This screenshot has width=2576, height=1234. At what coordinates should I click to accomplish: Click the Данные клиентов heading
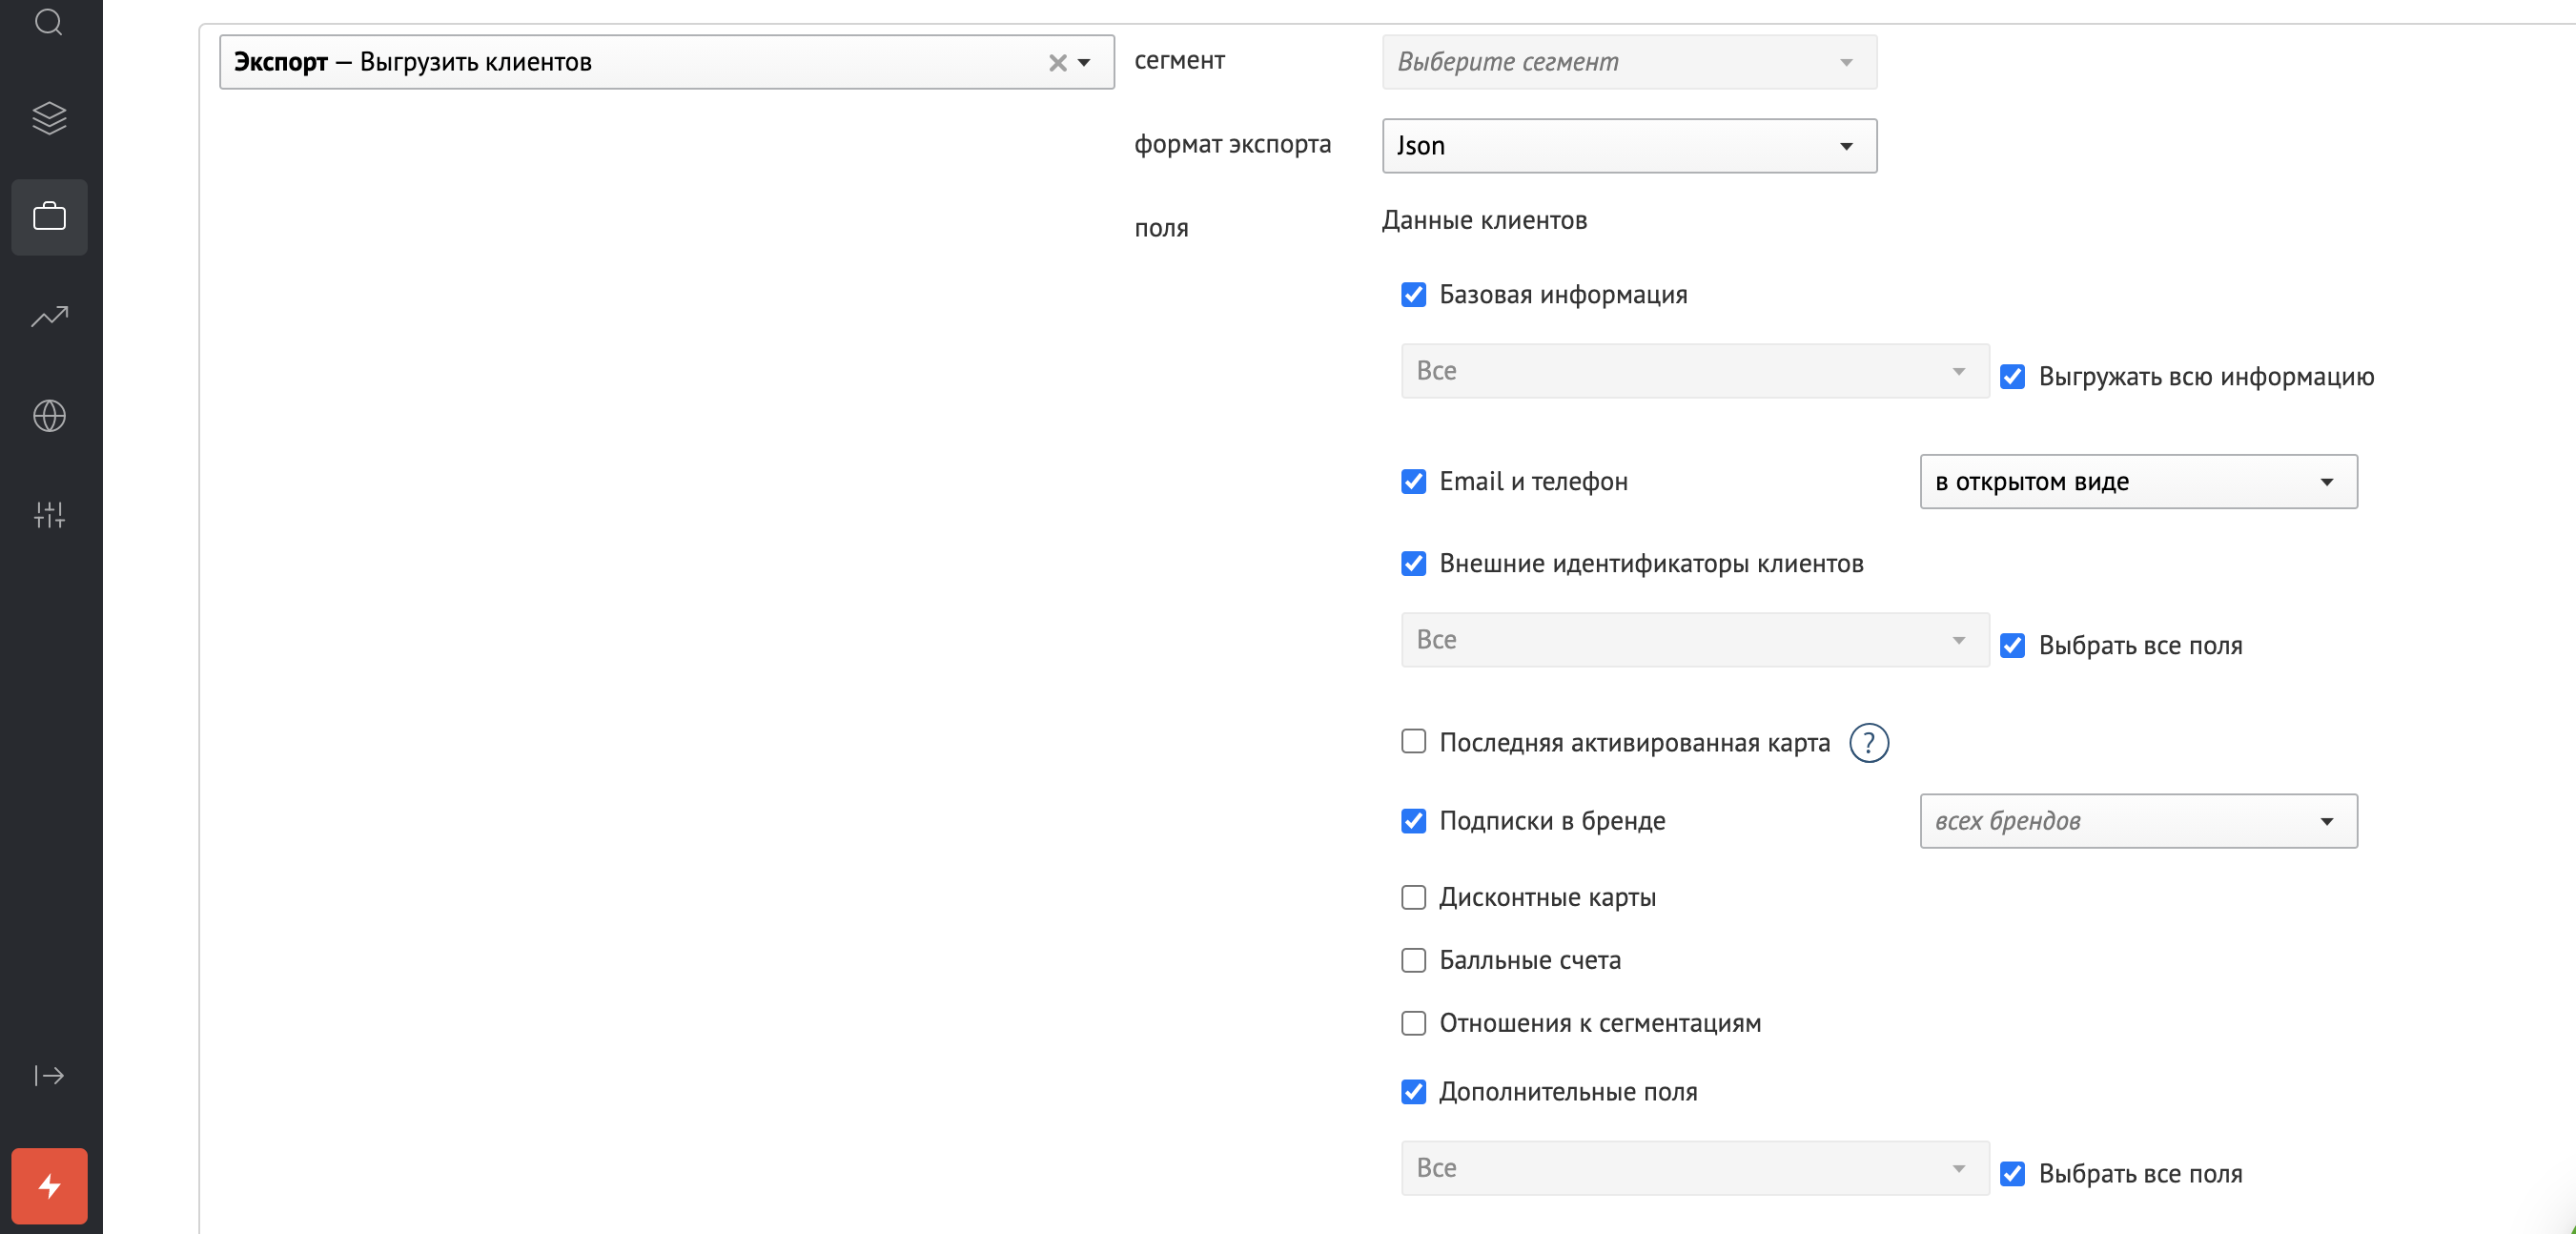(1484, 220)
